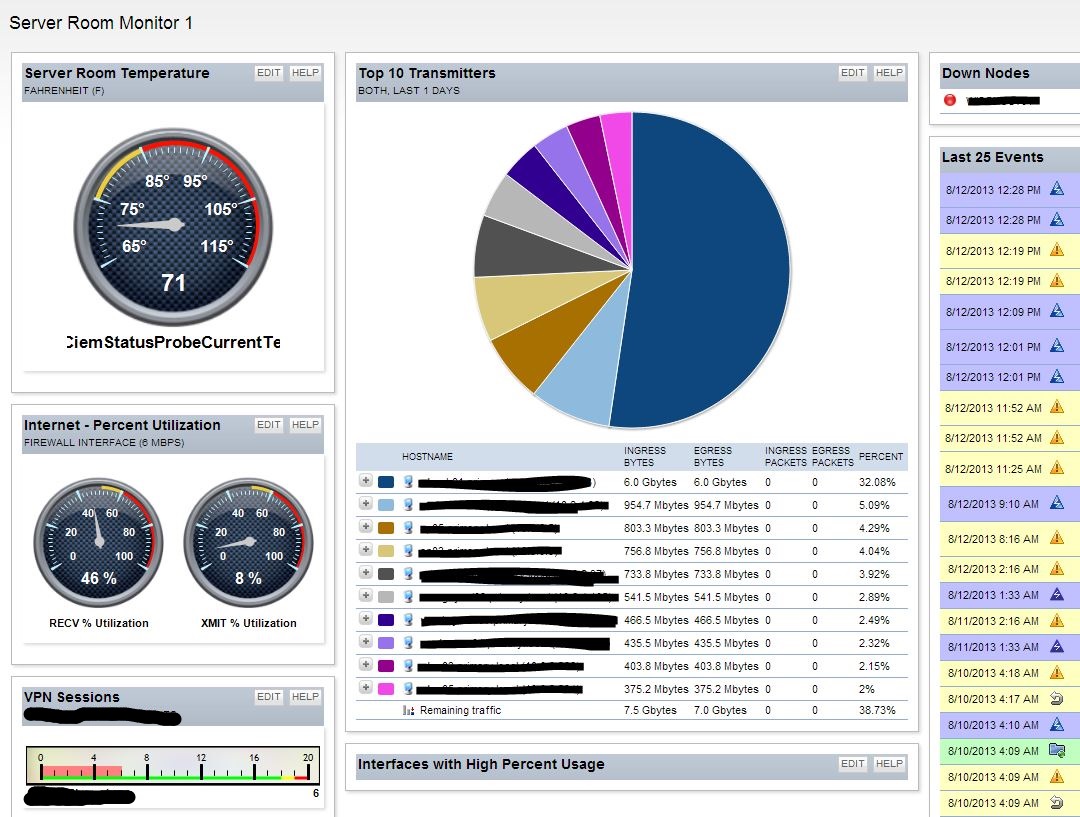Viewport: 1080px width, 817px height.
Task: Click node icon in the 954.7 Mbytes row
Action: (408, 505)
